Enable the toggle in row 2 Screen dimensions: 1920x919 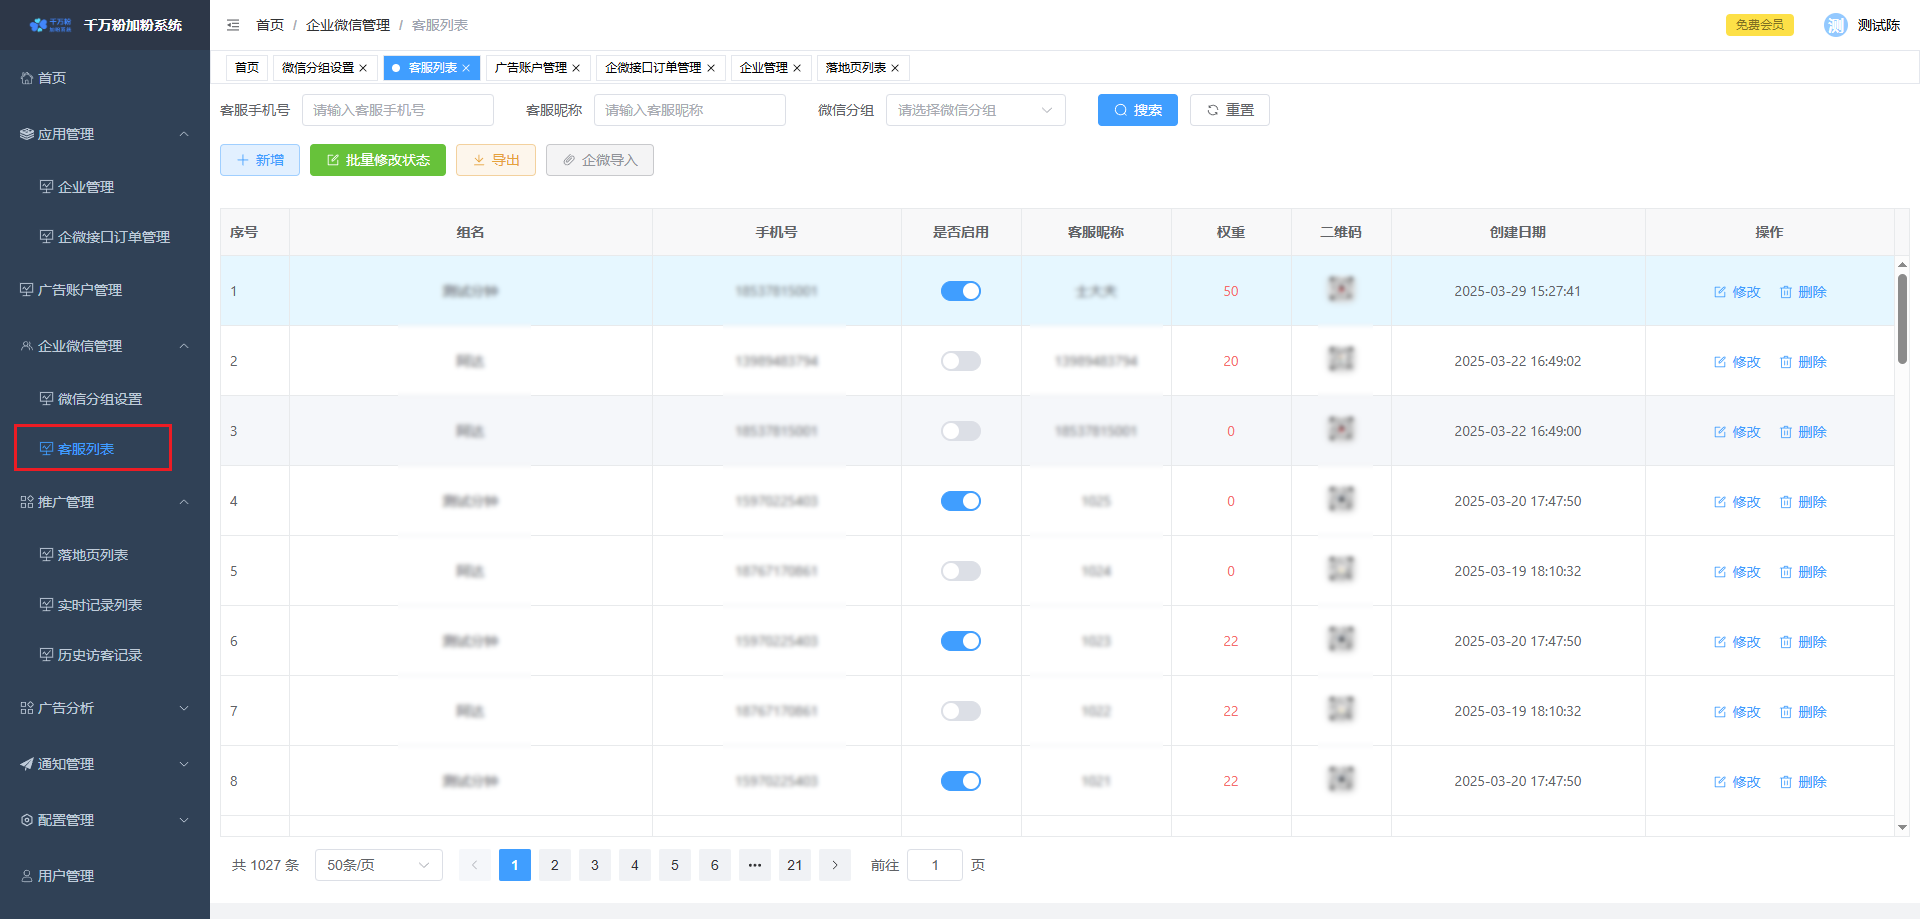(x=960, y=361)
